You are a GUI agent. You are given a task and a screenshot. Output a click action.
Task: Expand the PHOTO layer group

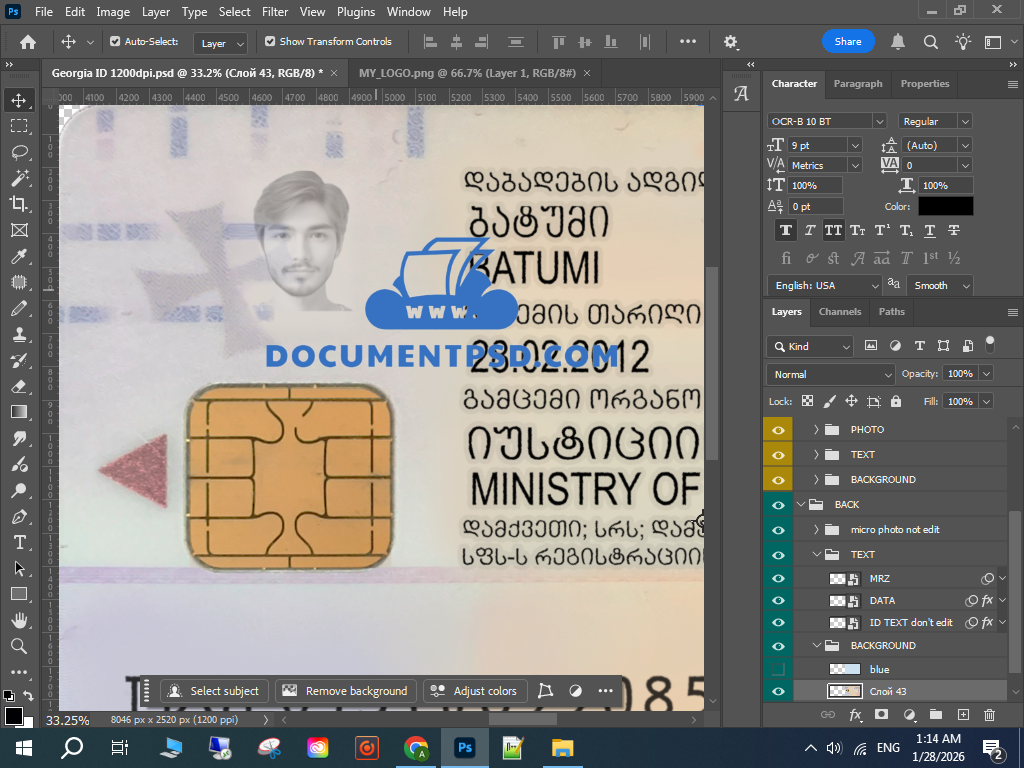(816, 429)
